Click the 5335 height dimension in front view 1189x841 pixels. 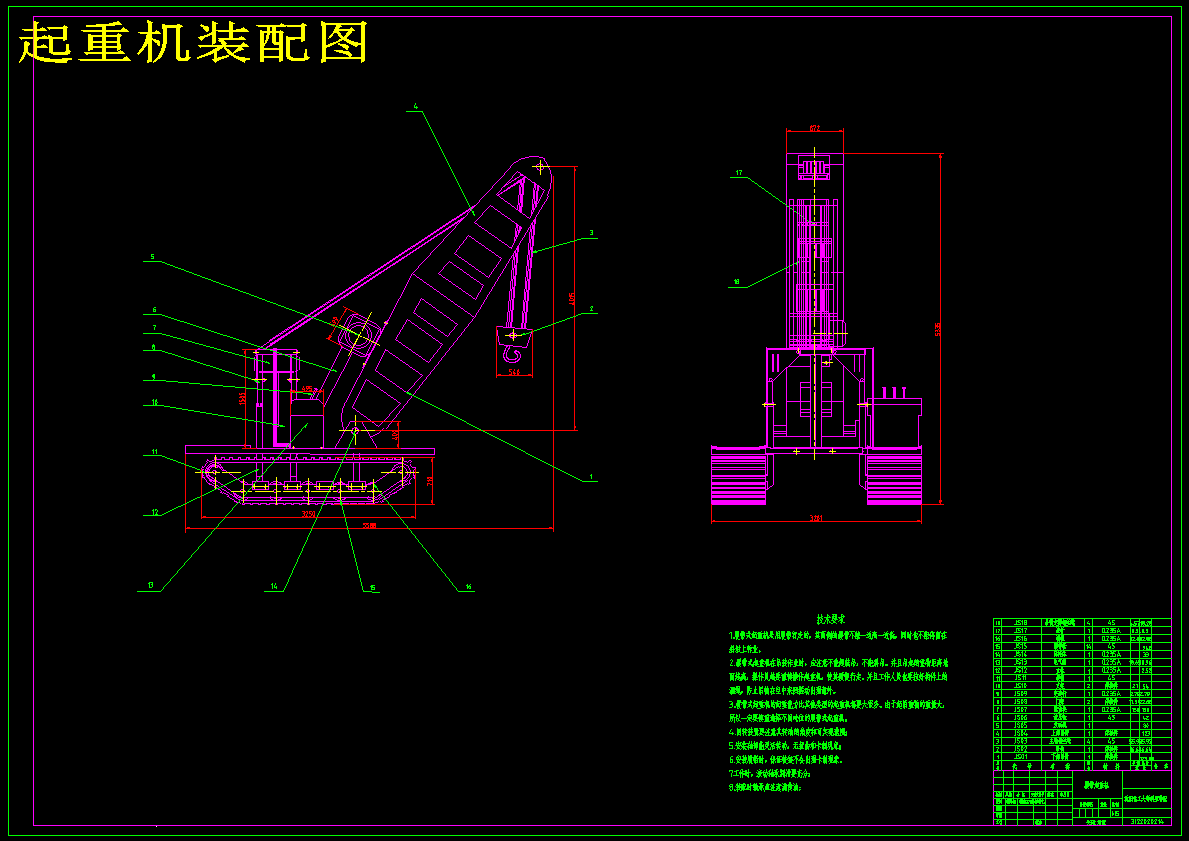(937, 329)
